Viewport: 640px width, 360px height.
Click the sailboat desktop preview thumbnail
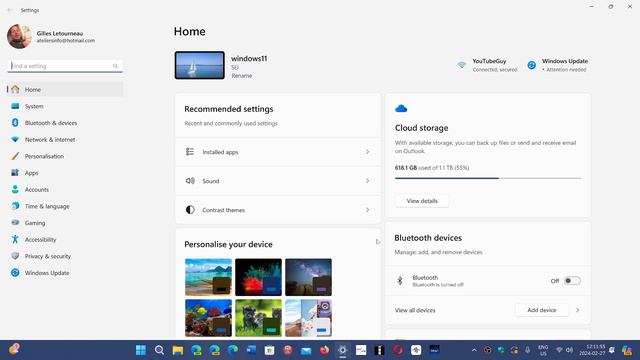[200, 65]
